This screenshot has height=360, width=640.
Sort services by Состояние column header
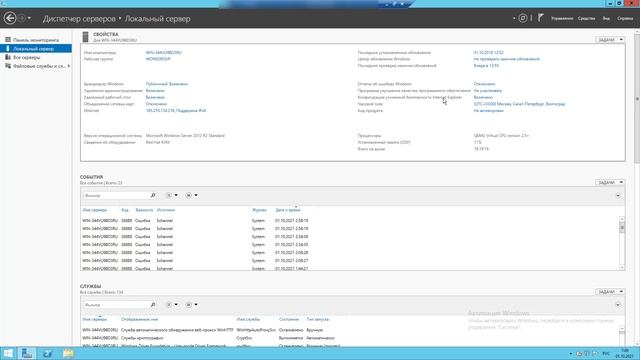coord(289,319)
